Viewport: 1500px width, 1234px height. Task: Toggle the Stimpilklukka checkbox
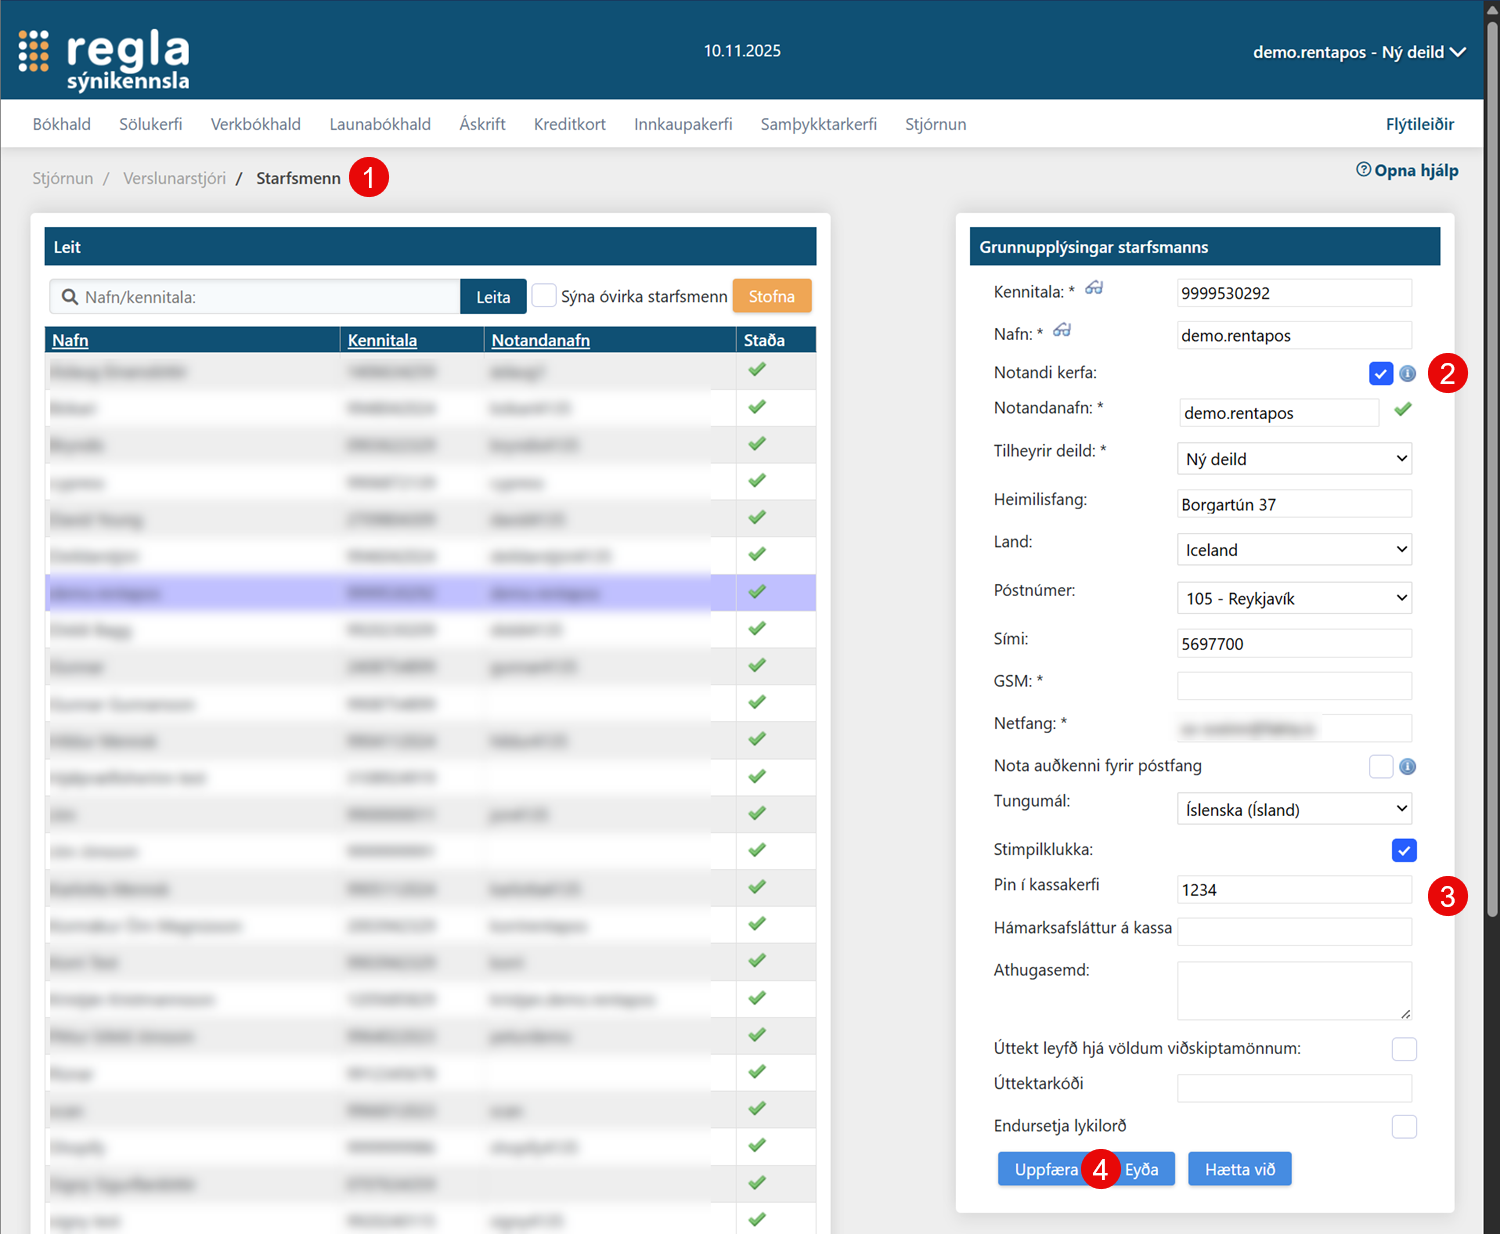(x=1403, y=850)
